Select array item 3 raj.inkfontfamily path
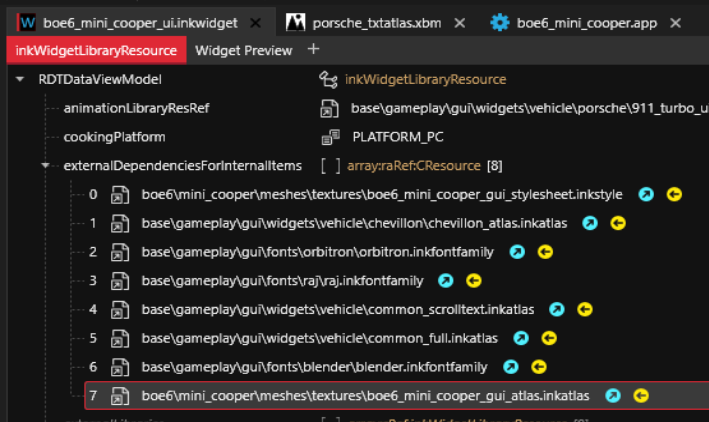The image size is (709, 422). pos(282,281)
